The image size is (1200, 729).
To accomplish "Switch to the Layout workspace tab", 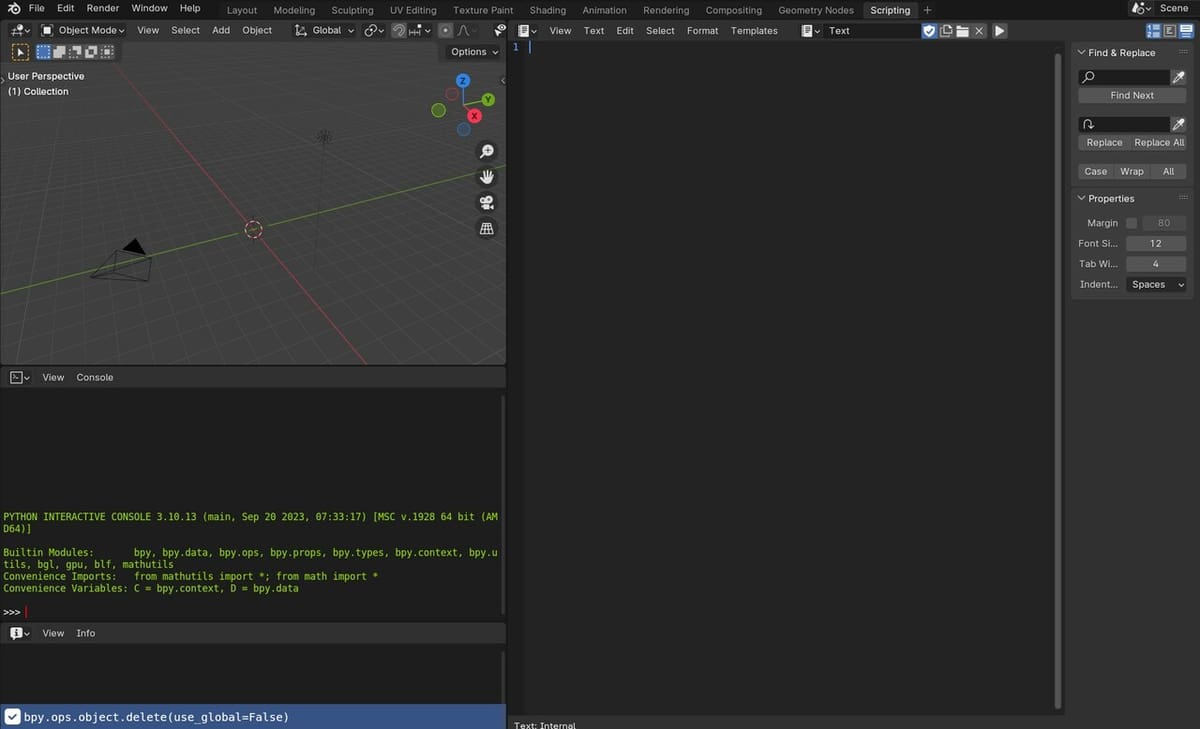I will click(x=242, y=10).
